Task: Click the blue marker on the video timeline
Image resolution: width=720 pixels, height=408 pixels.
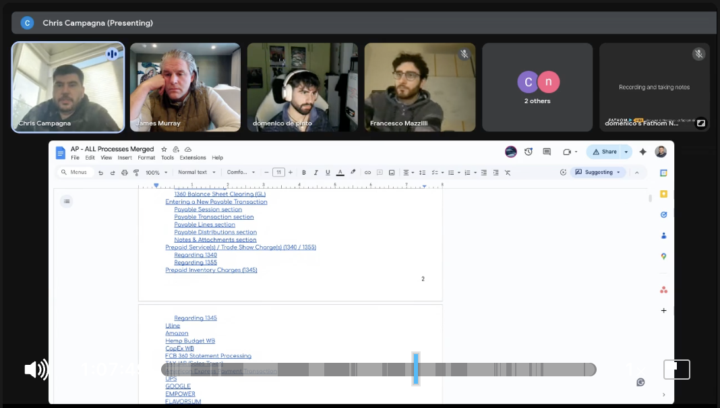Action: tap(416, 368)
